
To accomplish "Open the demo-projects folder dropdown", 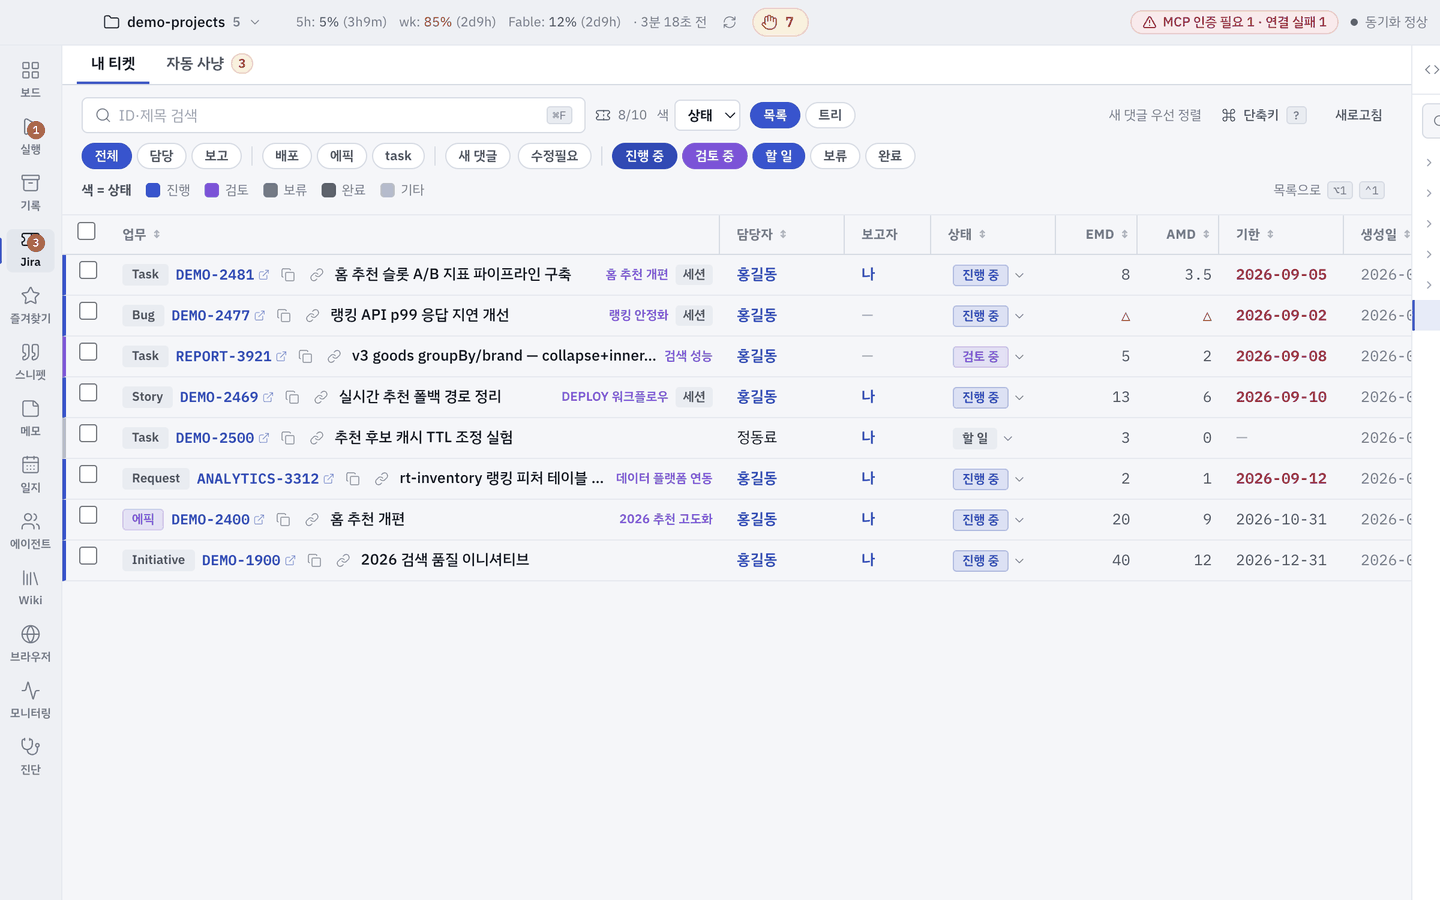I will coord(181,22).
